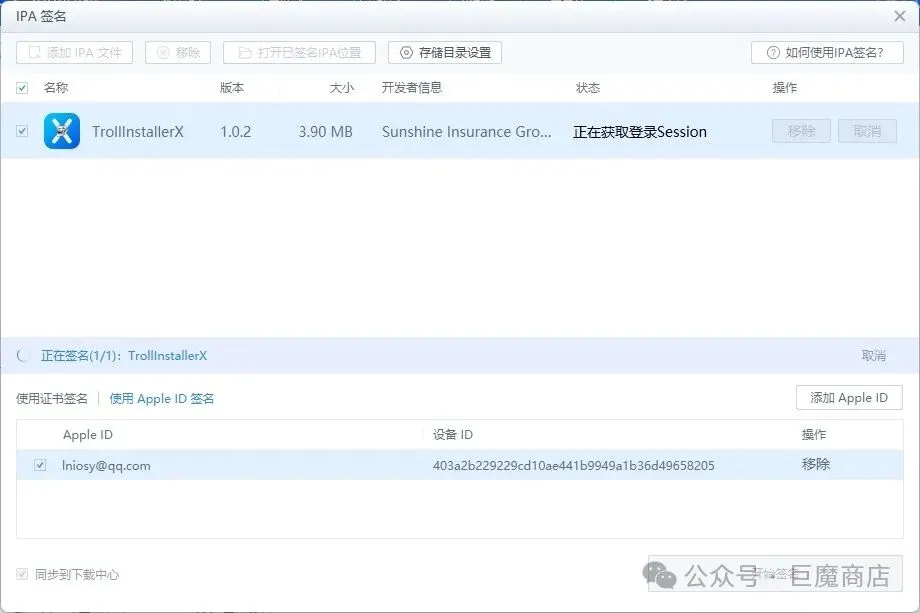Switch to 使用 Apple ID 签名 tab

click(161, 399)
